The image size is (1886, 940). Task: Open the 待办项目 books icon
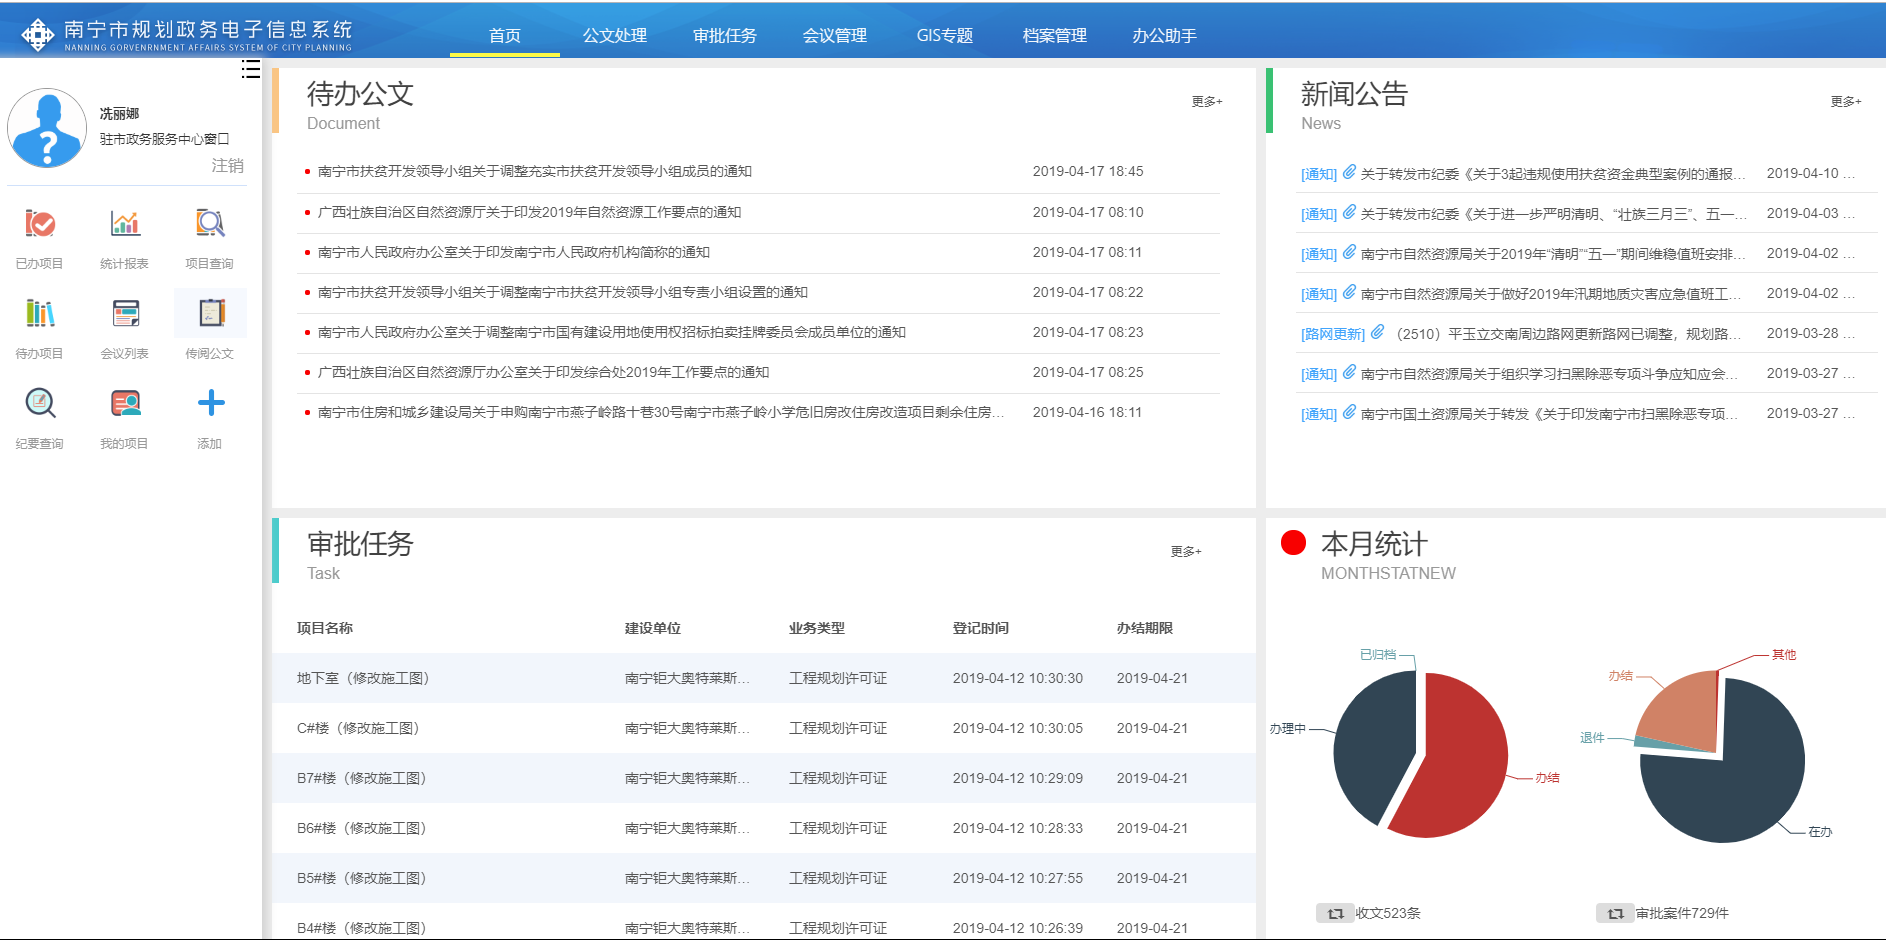pos(40,314)
